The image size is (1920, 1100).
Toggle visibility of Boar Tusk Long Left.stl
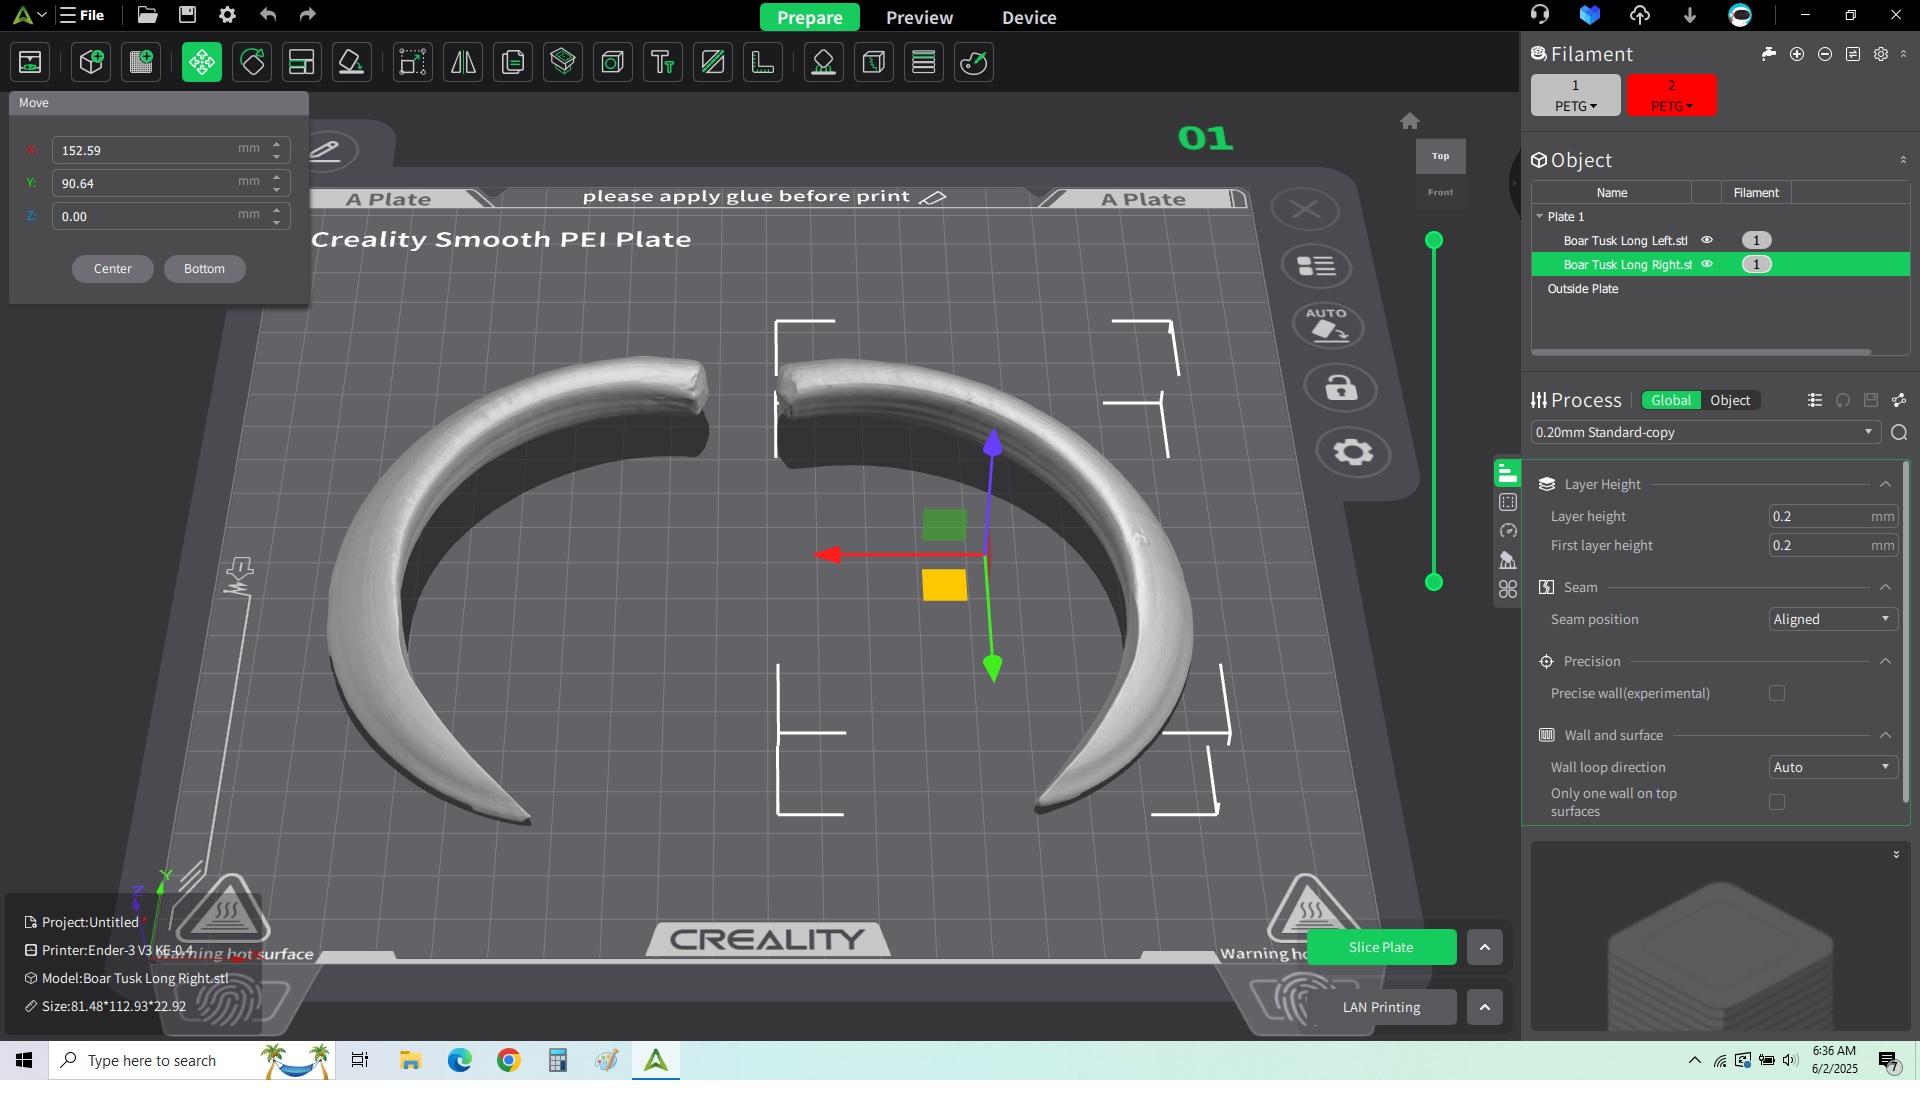click(1707, 240)
